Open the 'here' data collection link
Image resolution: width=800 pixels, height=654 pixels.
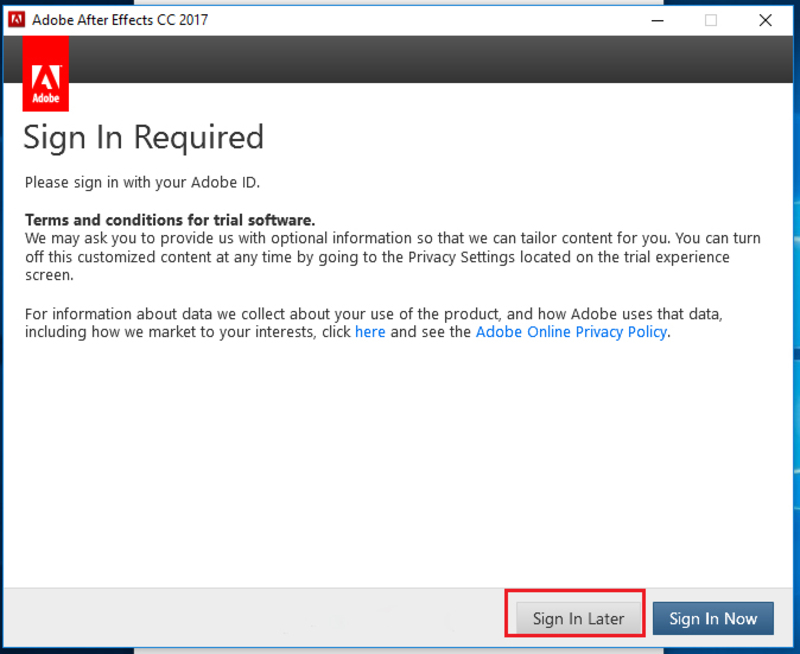tap(370, 332)
